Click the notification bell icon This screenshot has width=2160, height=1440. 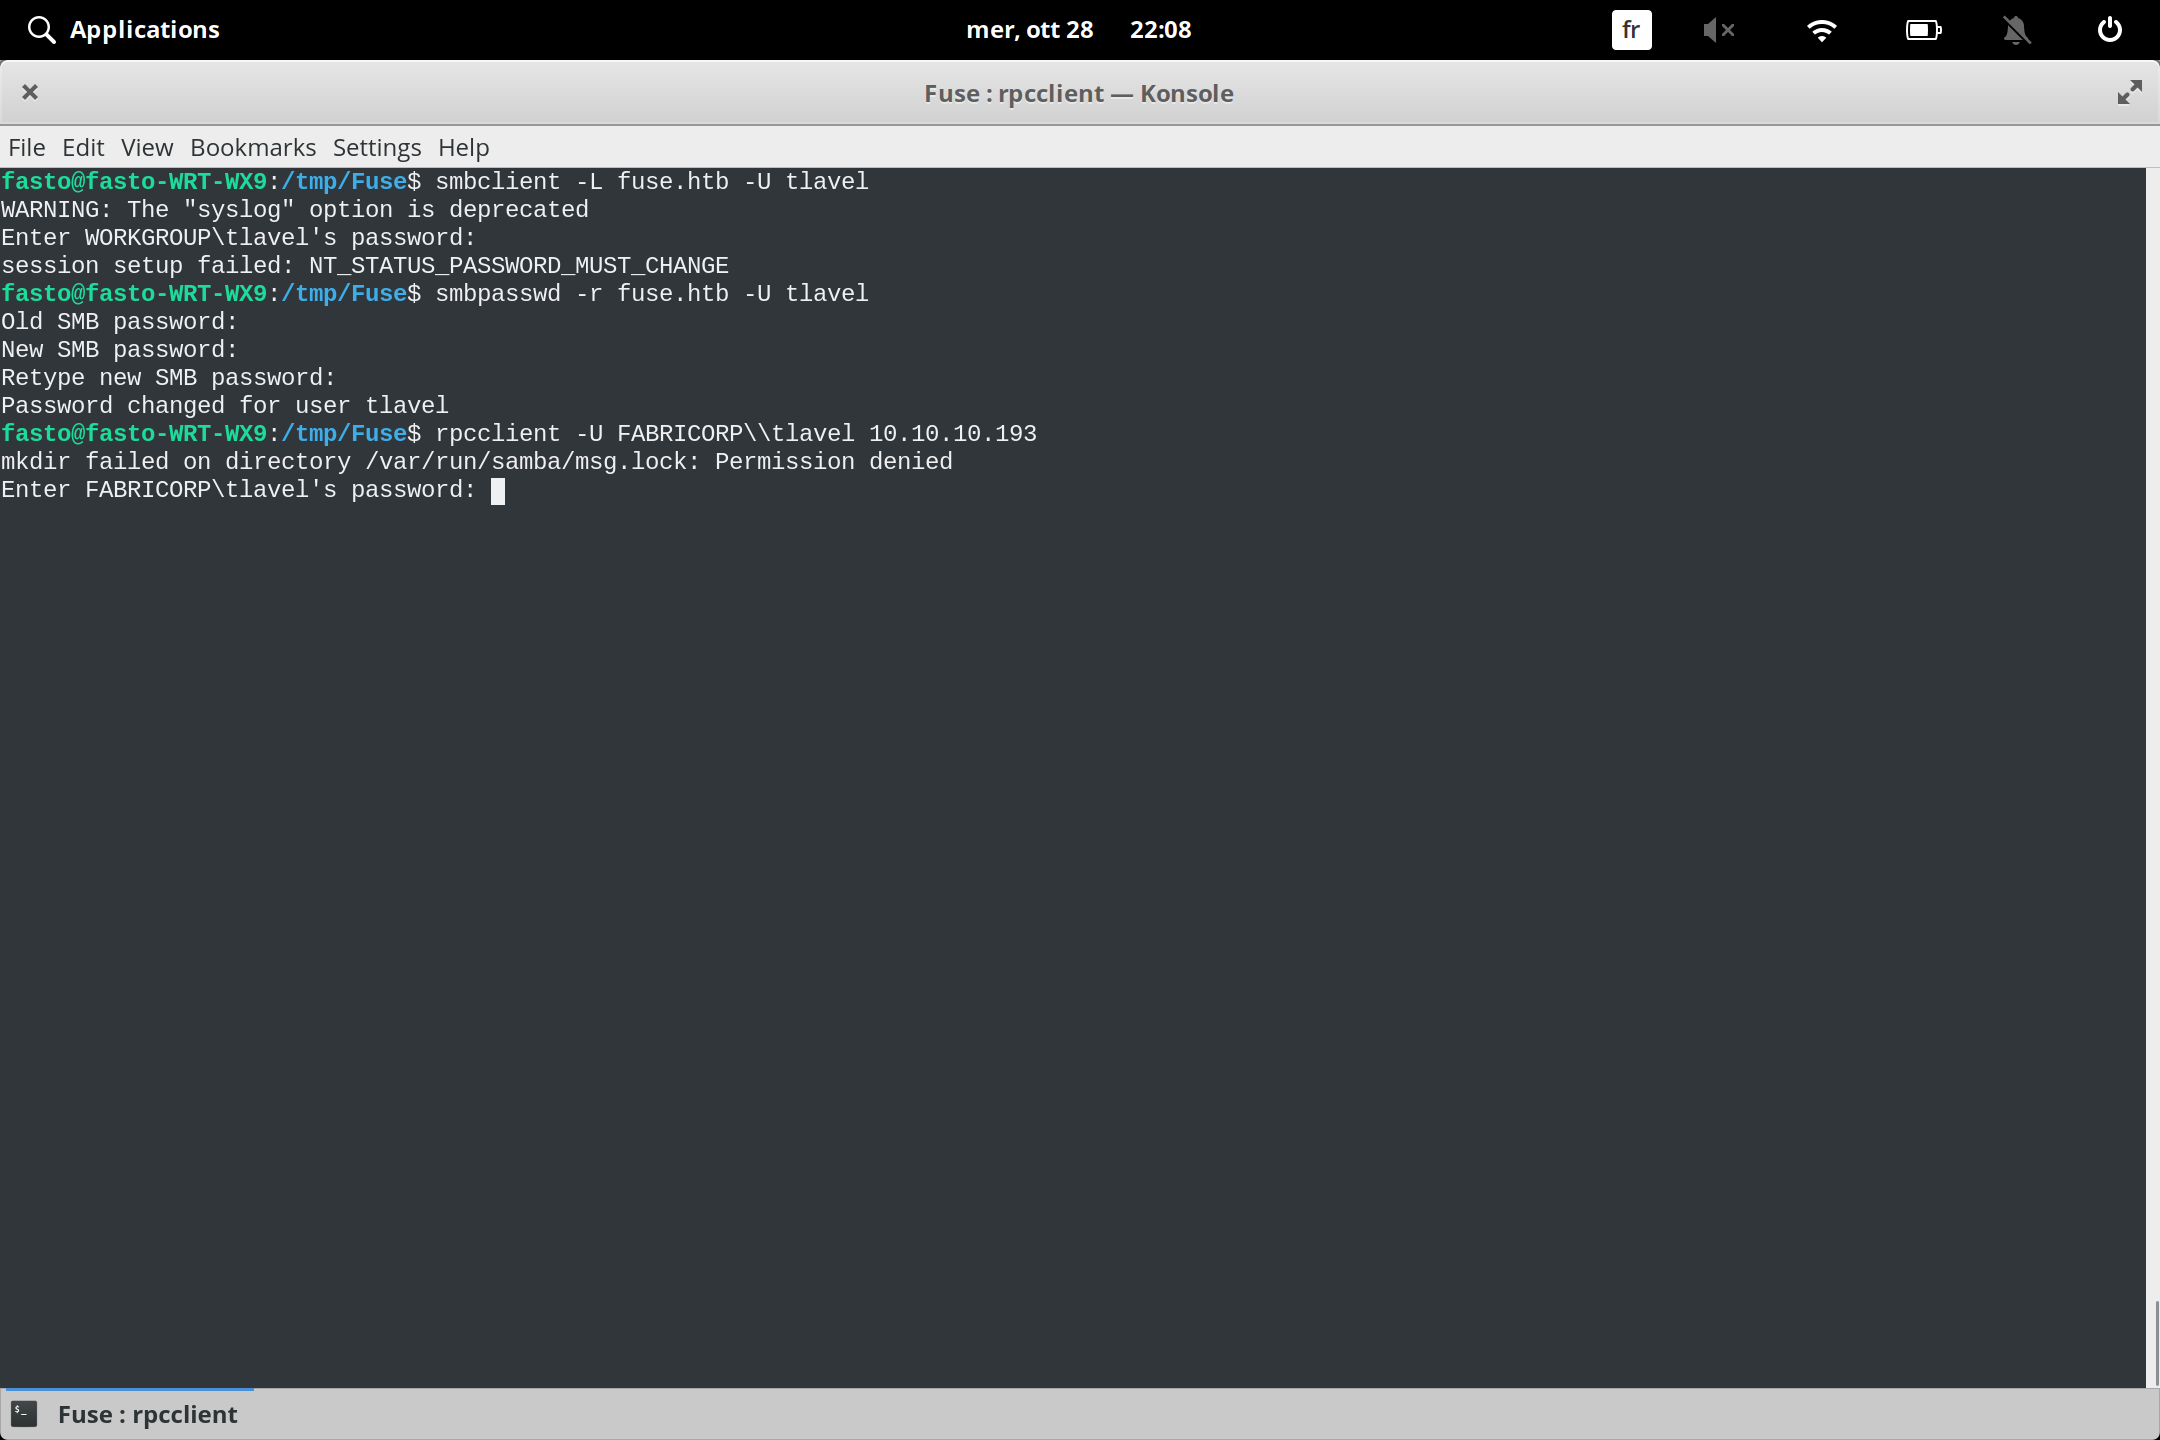2017,29
